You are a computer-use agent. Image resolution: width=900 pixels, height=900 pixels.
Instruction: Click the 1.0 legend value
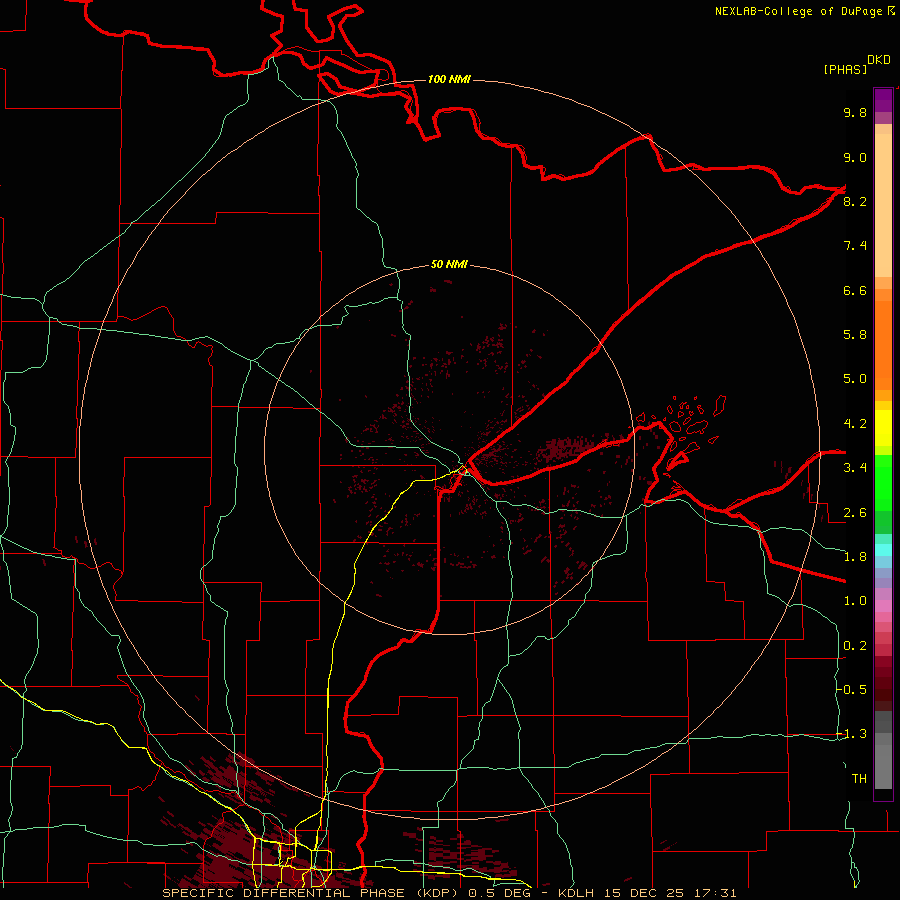click(x=855, y=601)
